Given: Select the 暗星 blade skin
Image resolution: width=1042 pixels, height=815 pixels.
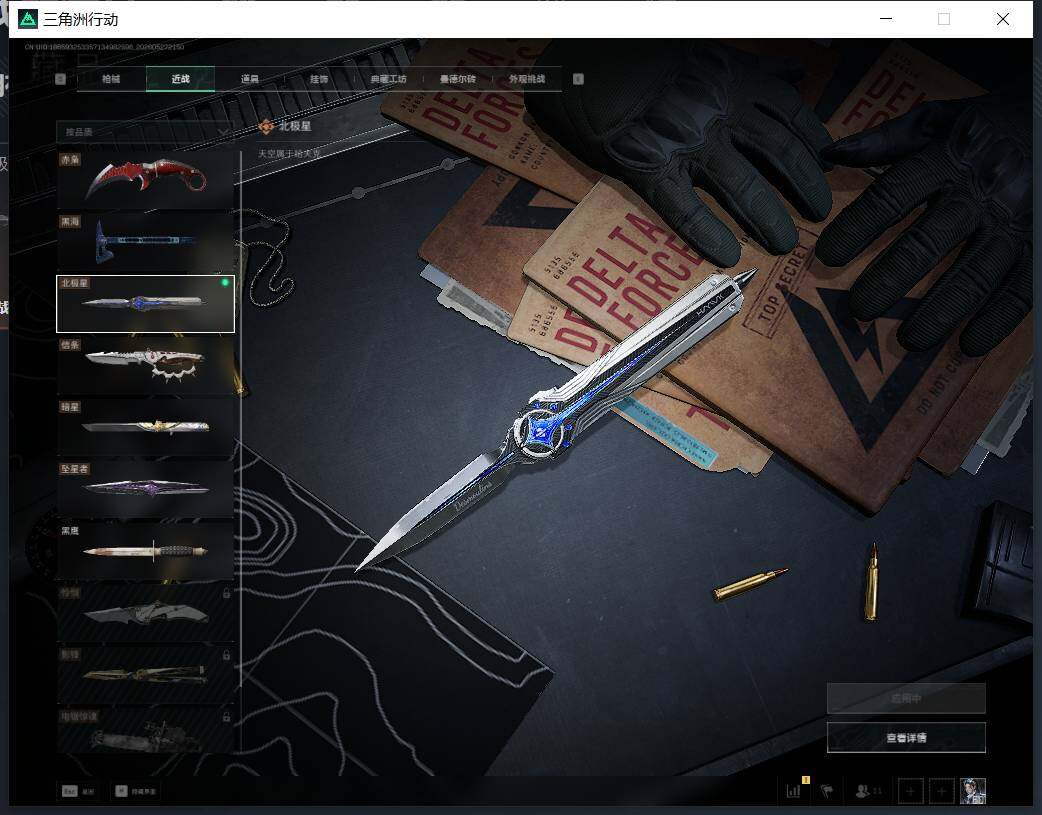Looking at the screenshot, I should click(x=146, y=427).
